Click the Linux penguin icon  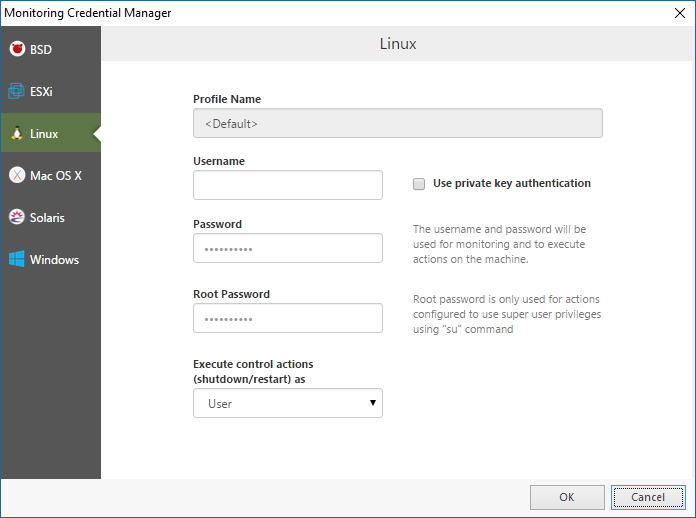[x=17, y=133]
